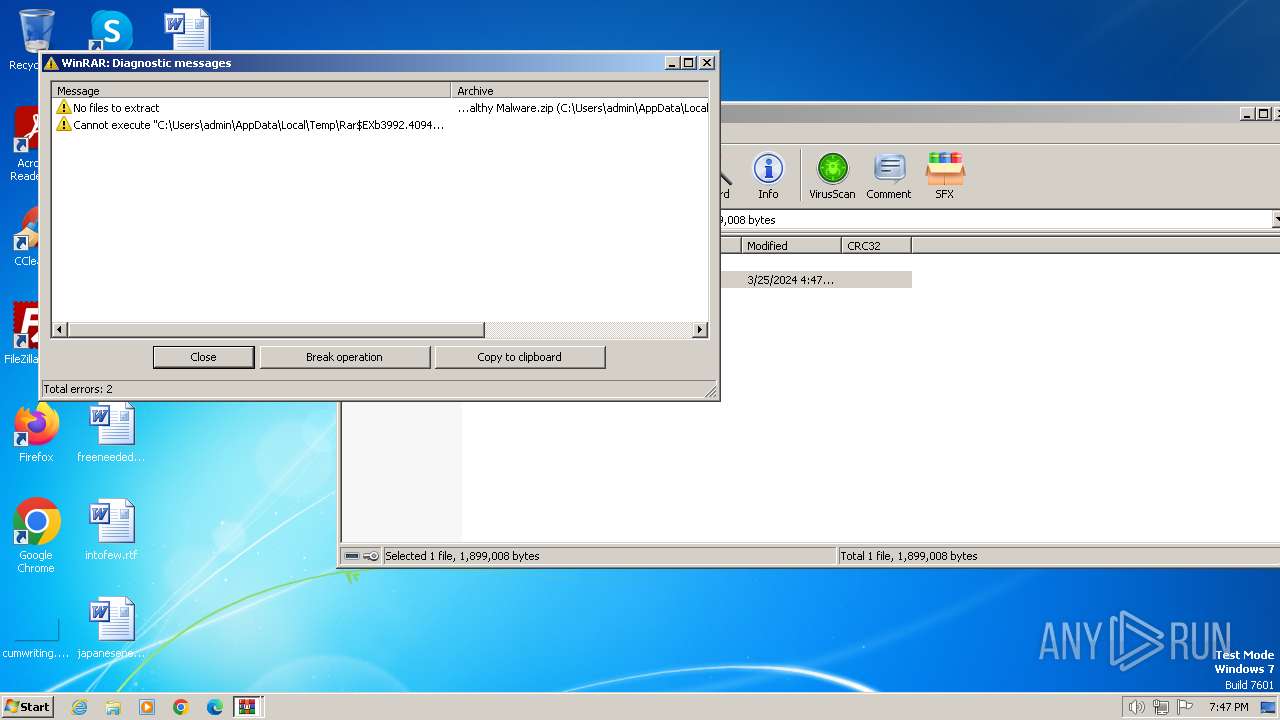Open Chrome from the taskbar

181,707
